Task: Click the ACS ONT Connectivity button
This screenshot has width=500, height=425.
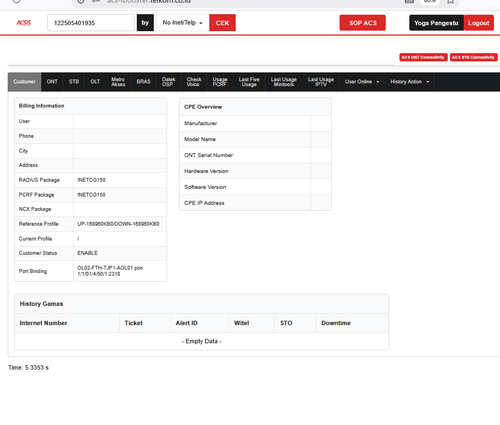Action: [x=423, y=57]
